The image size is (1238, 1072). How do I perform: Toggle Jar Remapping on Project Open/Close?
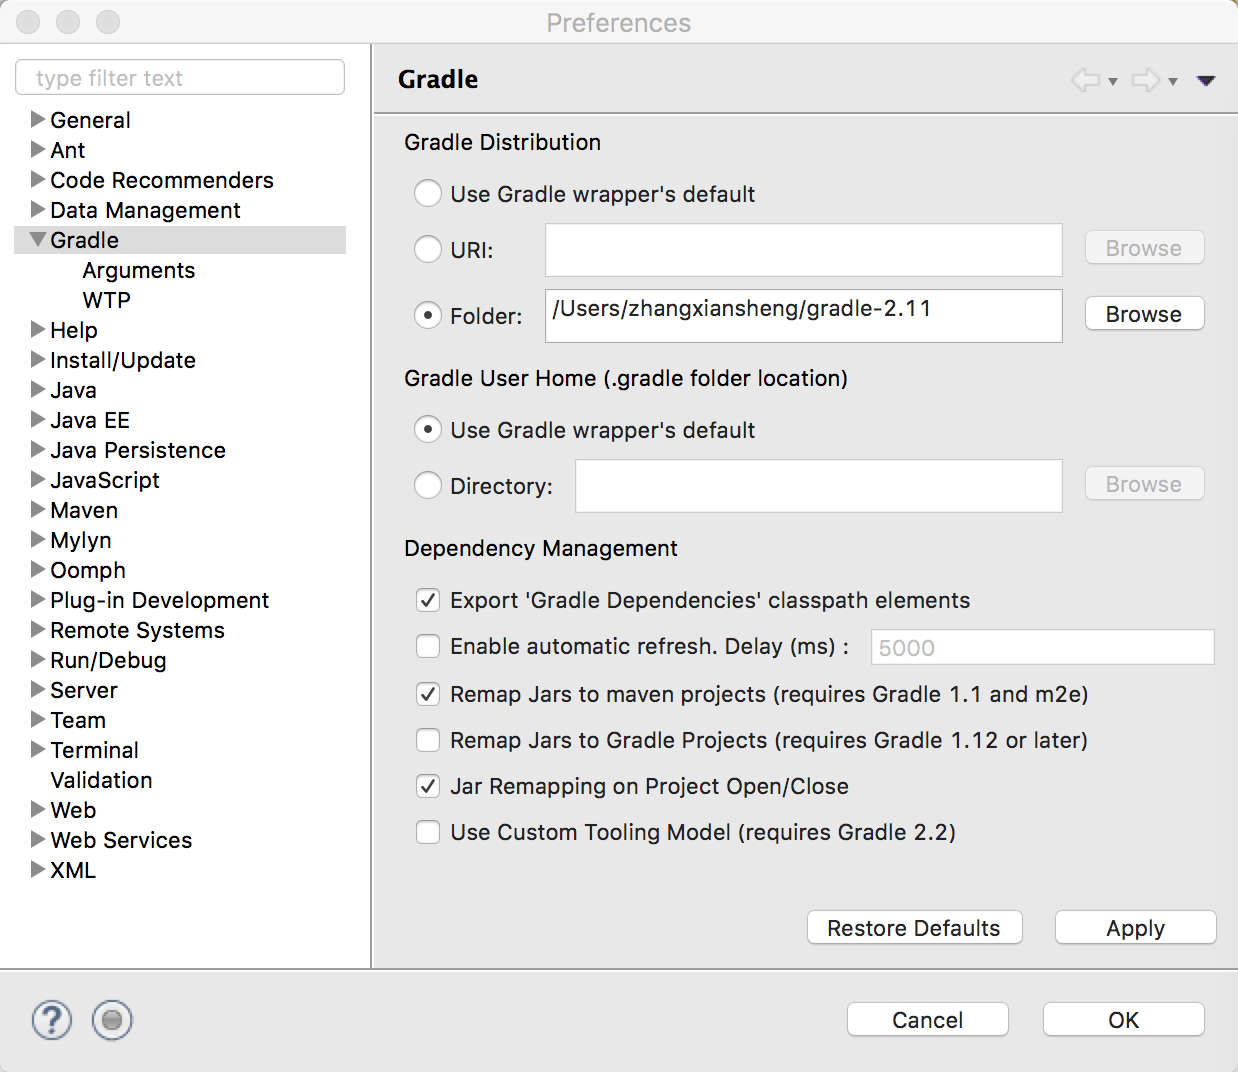428,786
